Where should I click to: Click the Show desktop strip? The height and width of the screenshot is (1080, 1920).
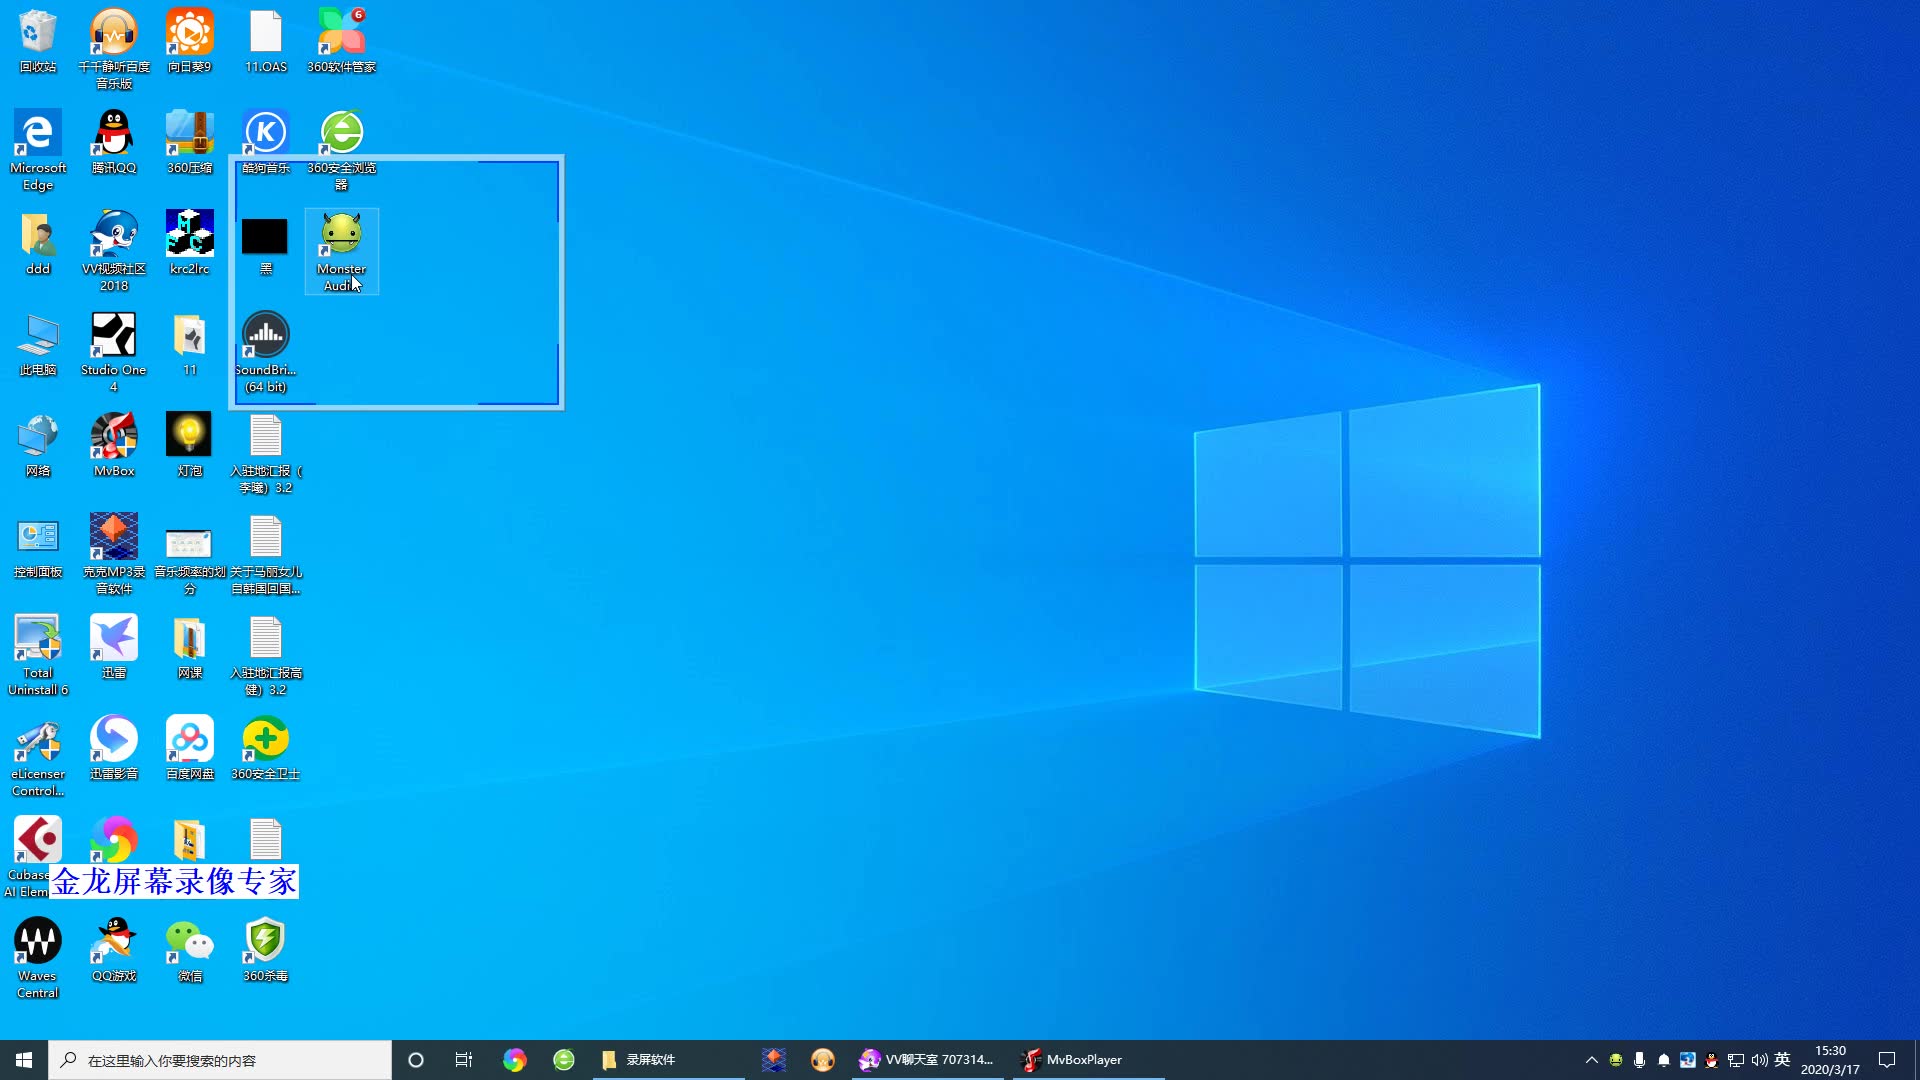click(x=1916, y=1060)
